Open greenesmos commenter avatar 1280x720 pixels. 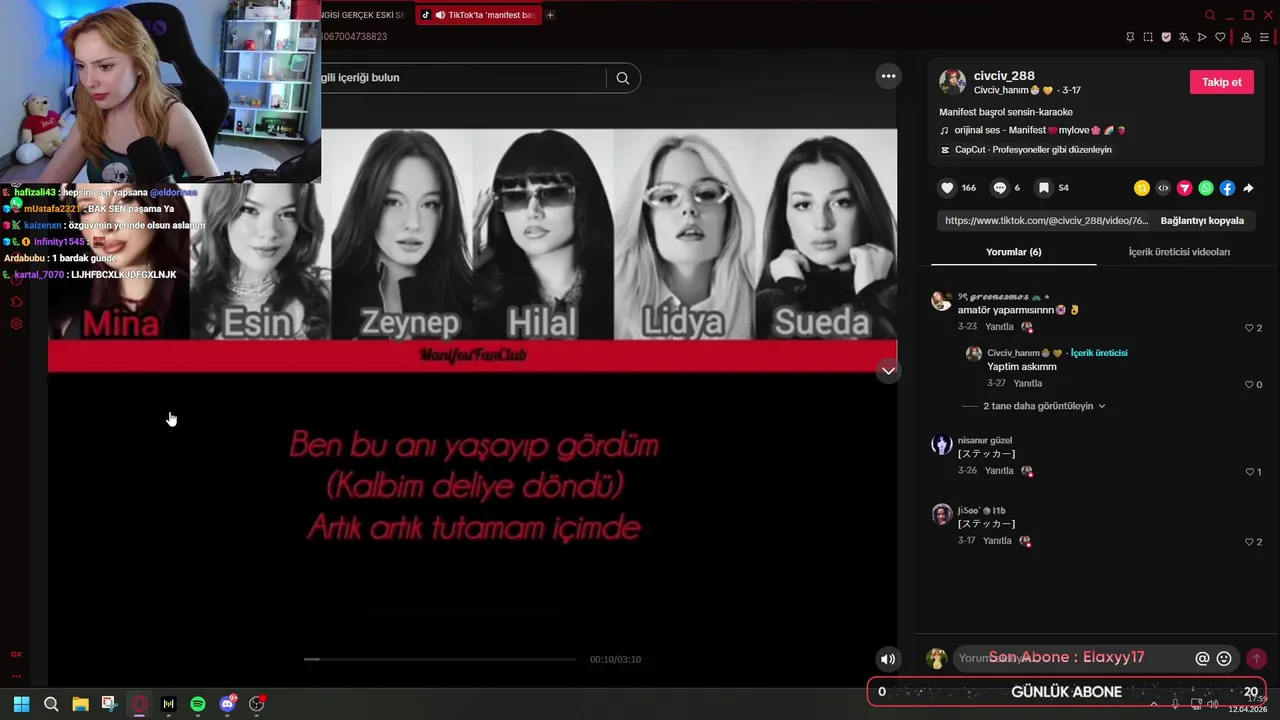pos(941,301)
